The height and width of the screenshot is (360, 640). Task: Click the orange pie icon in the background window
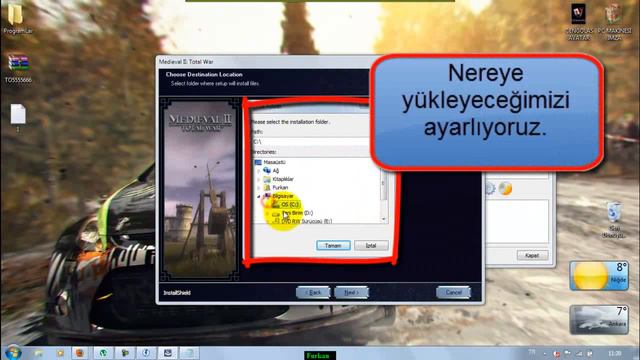click(x=505, y=189)
